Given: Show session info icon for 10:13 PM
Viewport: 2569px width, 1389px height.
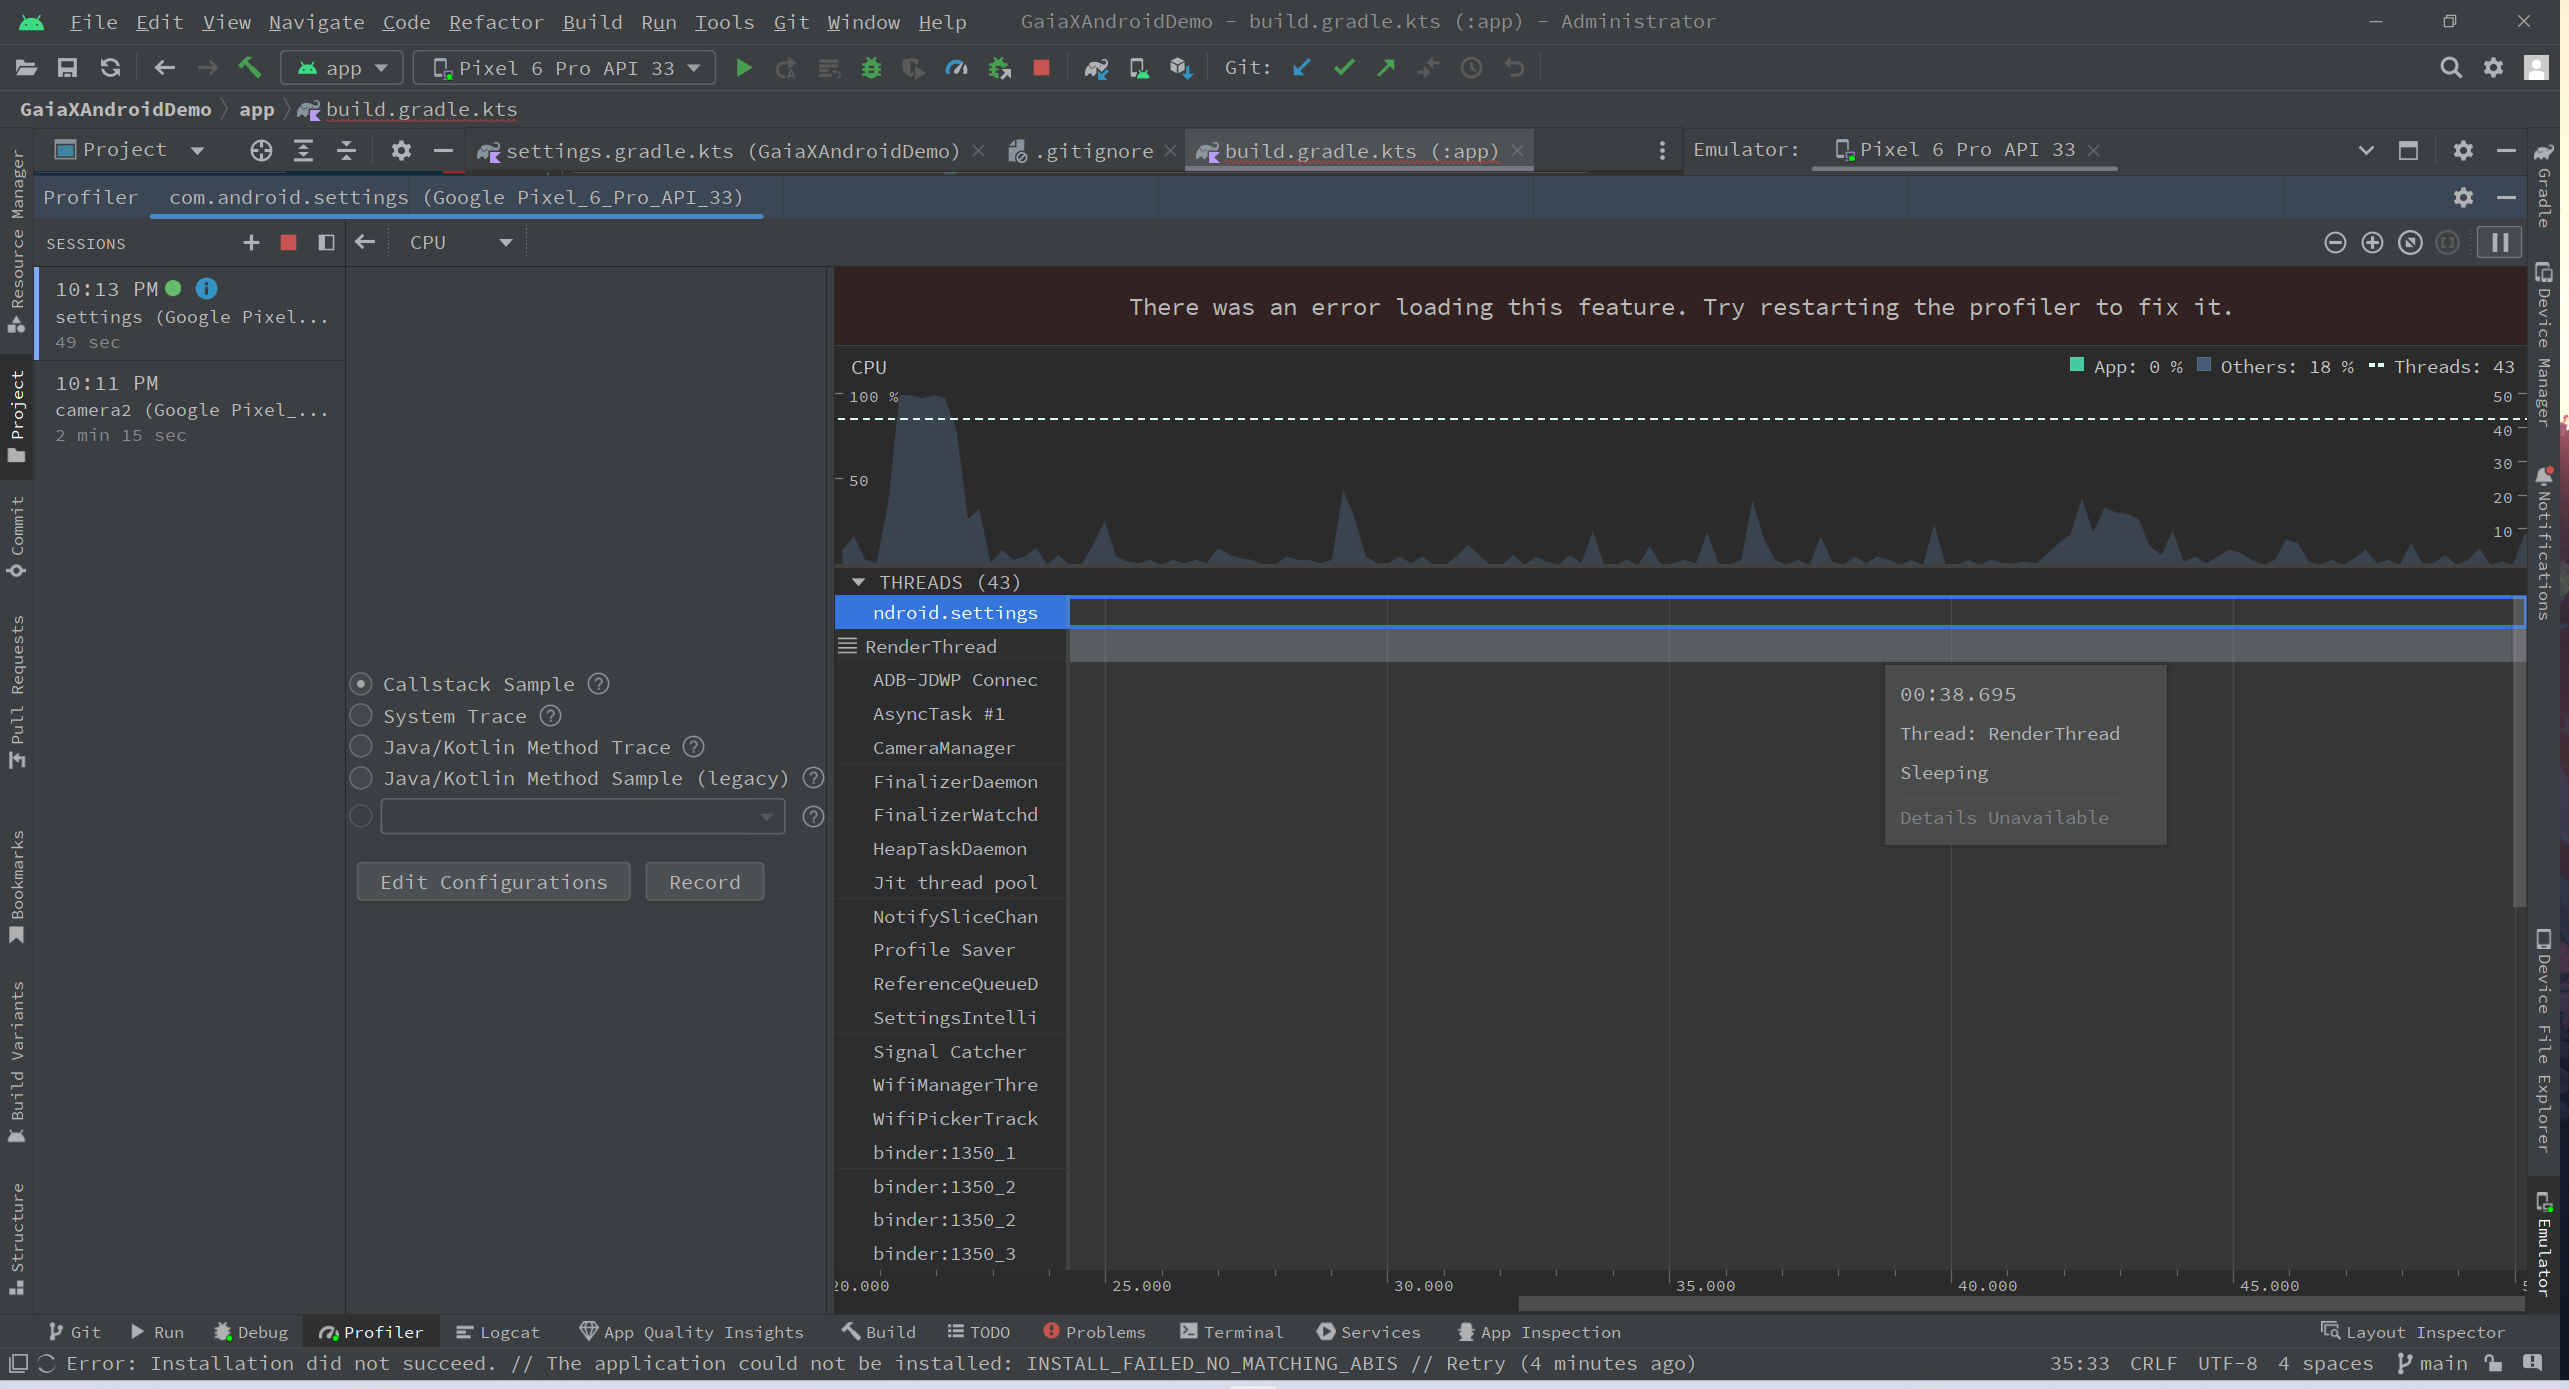Looking at the screenshot, I should tap(206, 289).
